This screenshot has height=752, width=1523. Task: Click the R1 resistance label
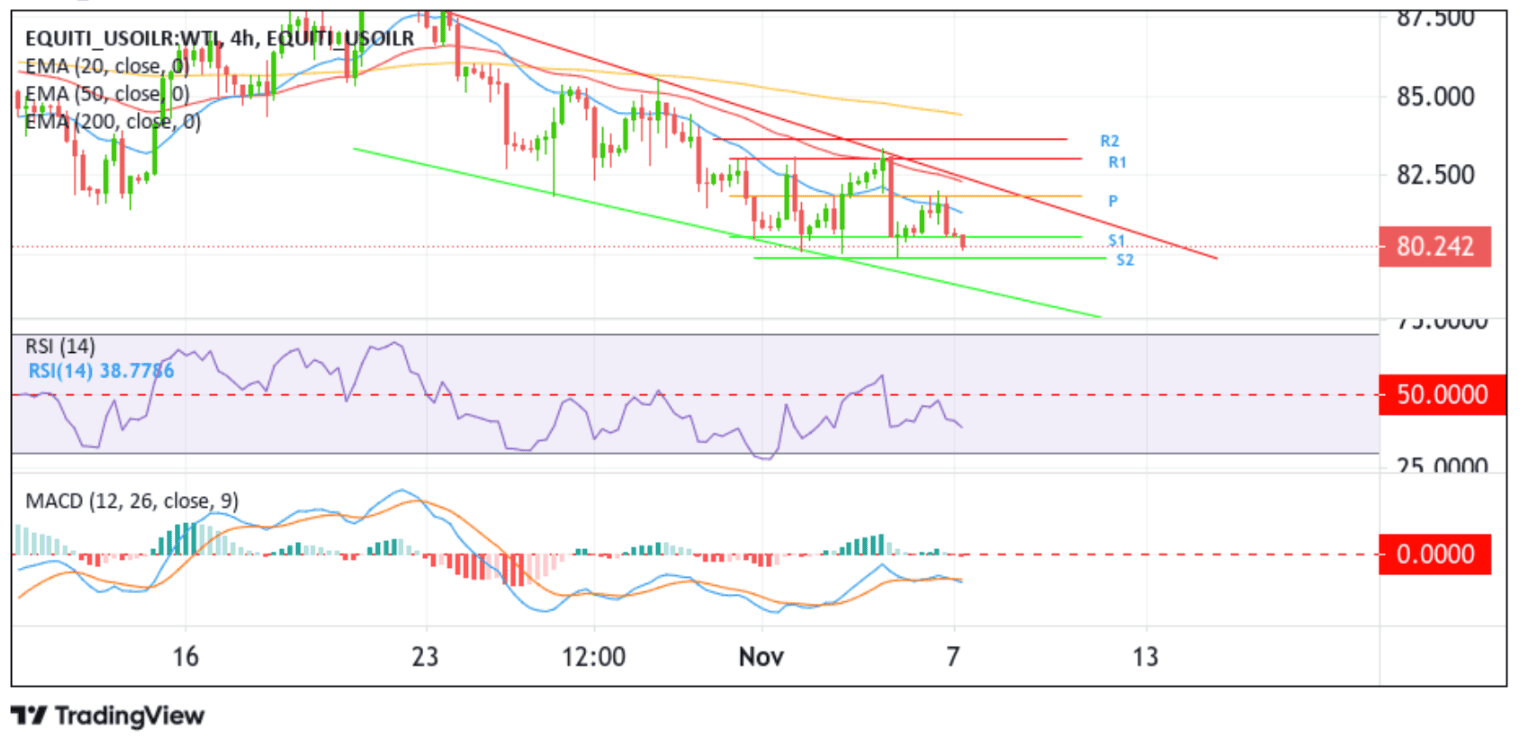coord(1117,162)
